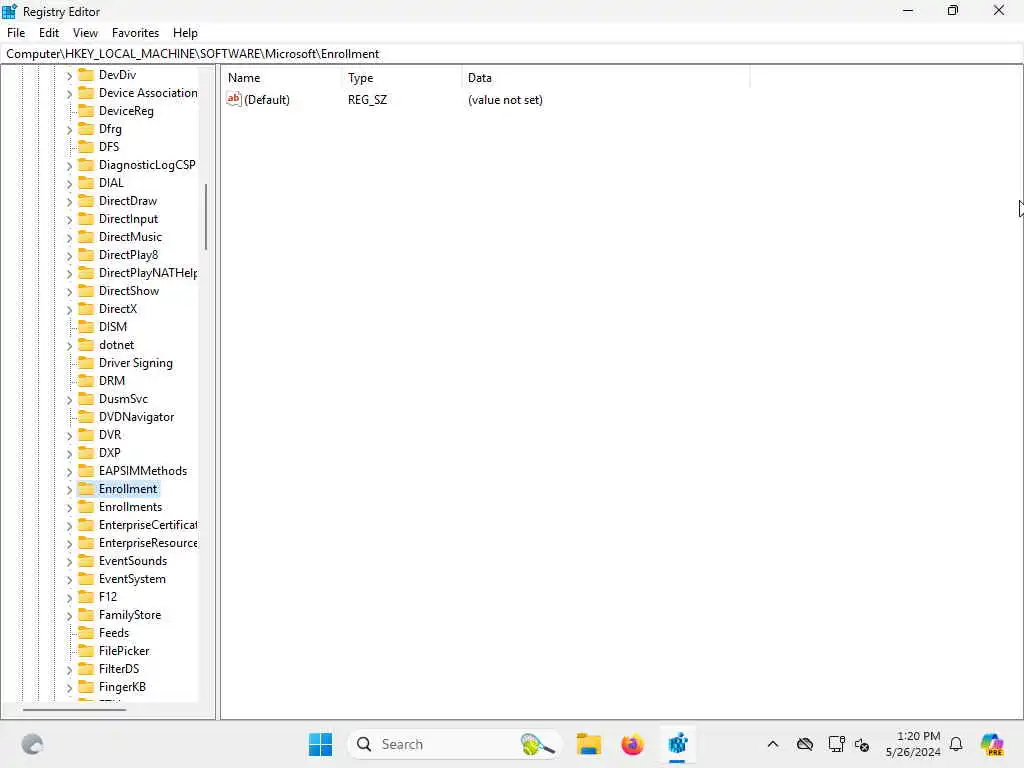This screenshot has width=1024, height=768.
Task: Select the Feeds key
Action: [114, 632]
